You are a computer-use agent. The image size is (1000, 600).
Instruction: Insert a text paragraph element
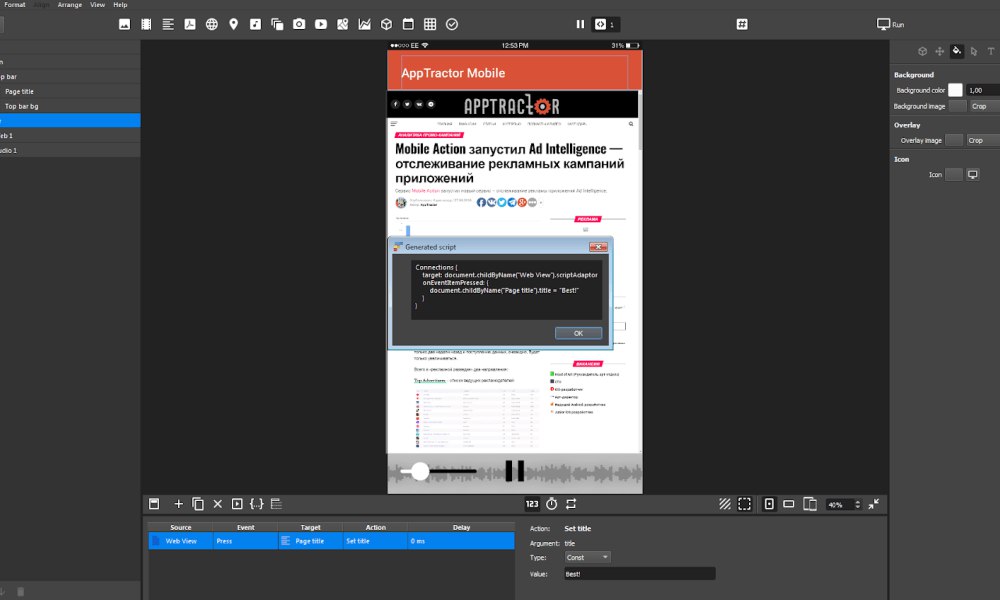coord(168,24)
